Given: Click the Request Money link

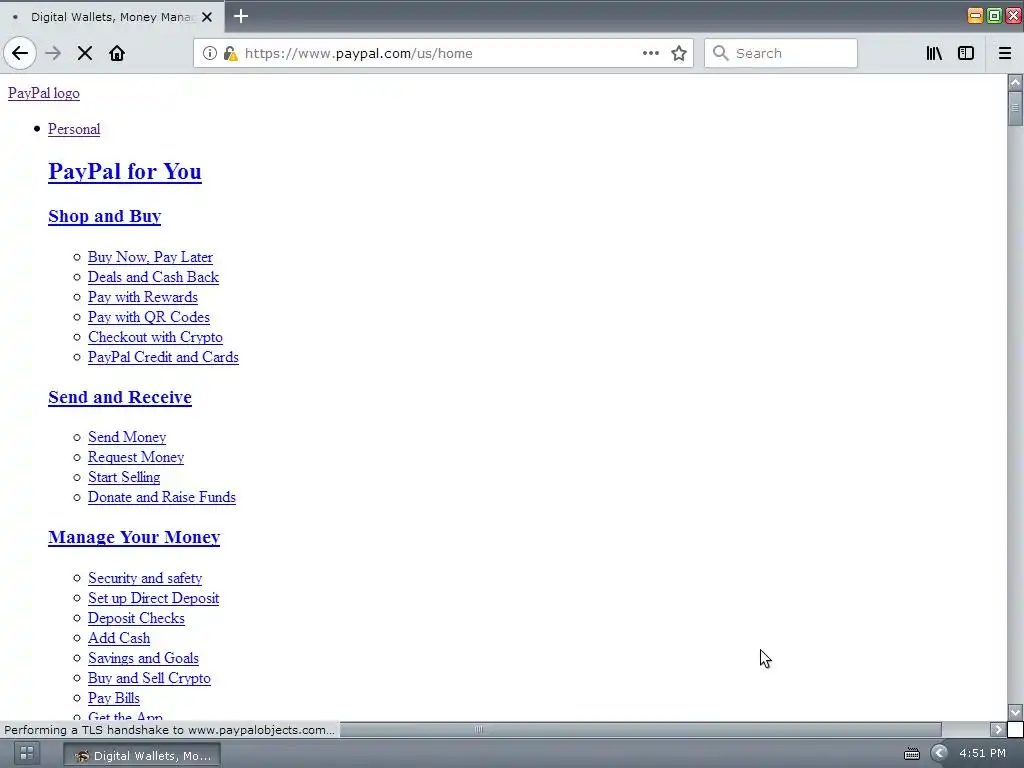Looking at the screenshot, I should (136, 458).
